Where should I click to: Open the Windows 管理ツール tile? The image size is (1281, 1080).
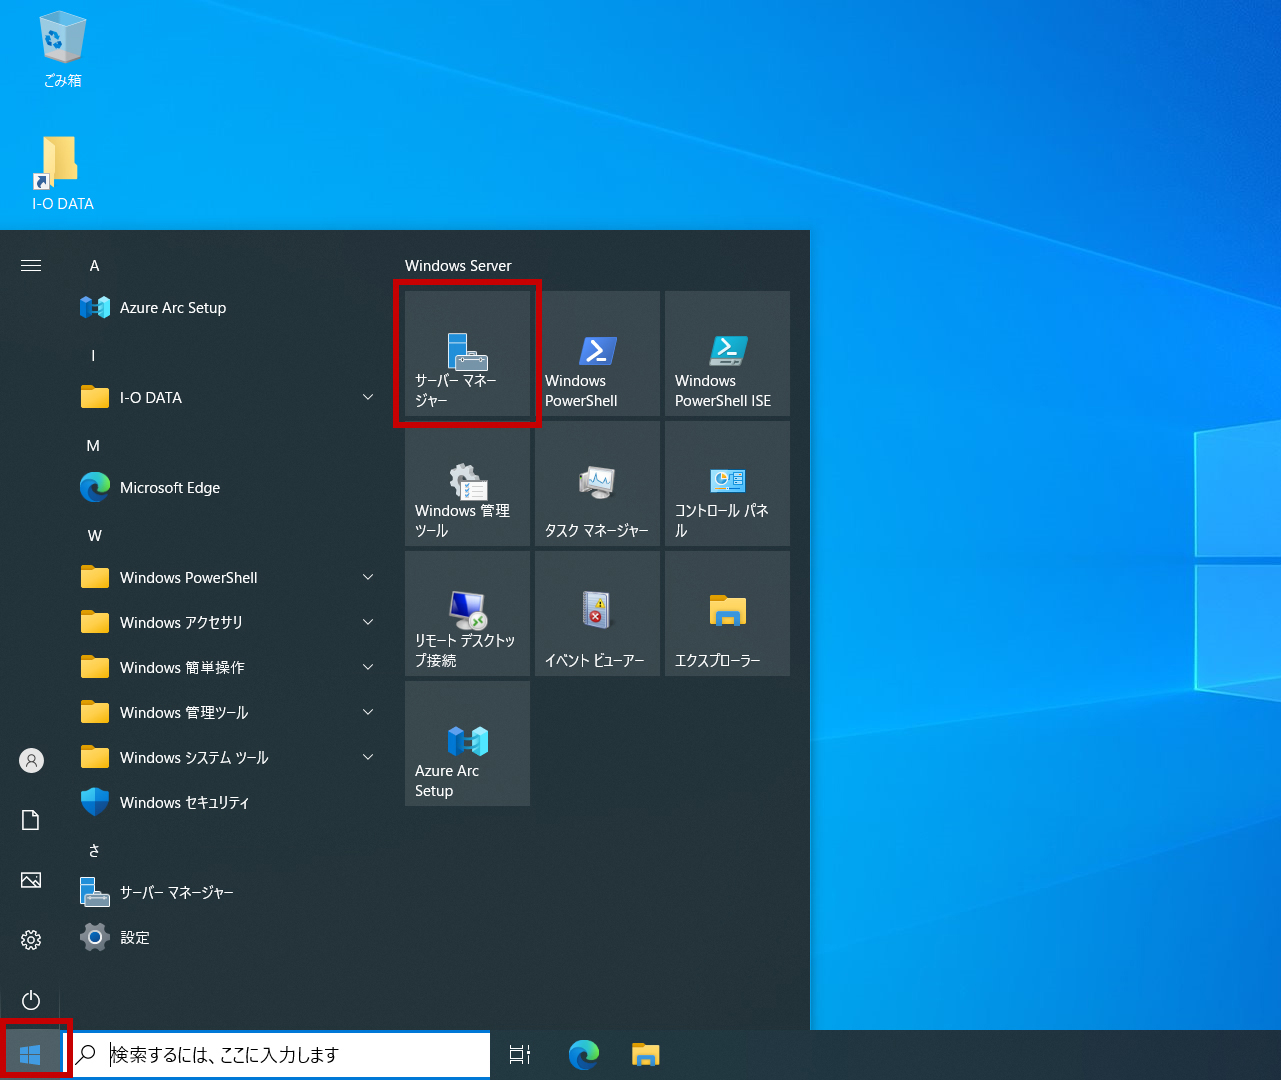(467, 483)
